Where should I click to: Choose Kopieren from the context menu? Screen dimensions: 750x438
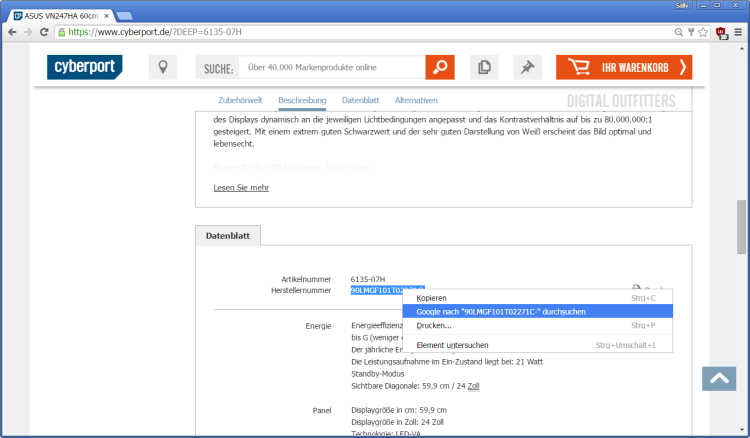click(x=432, y=298)
